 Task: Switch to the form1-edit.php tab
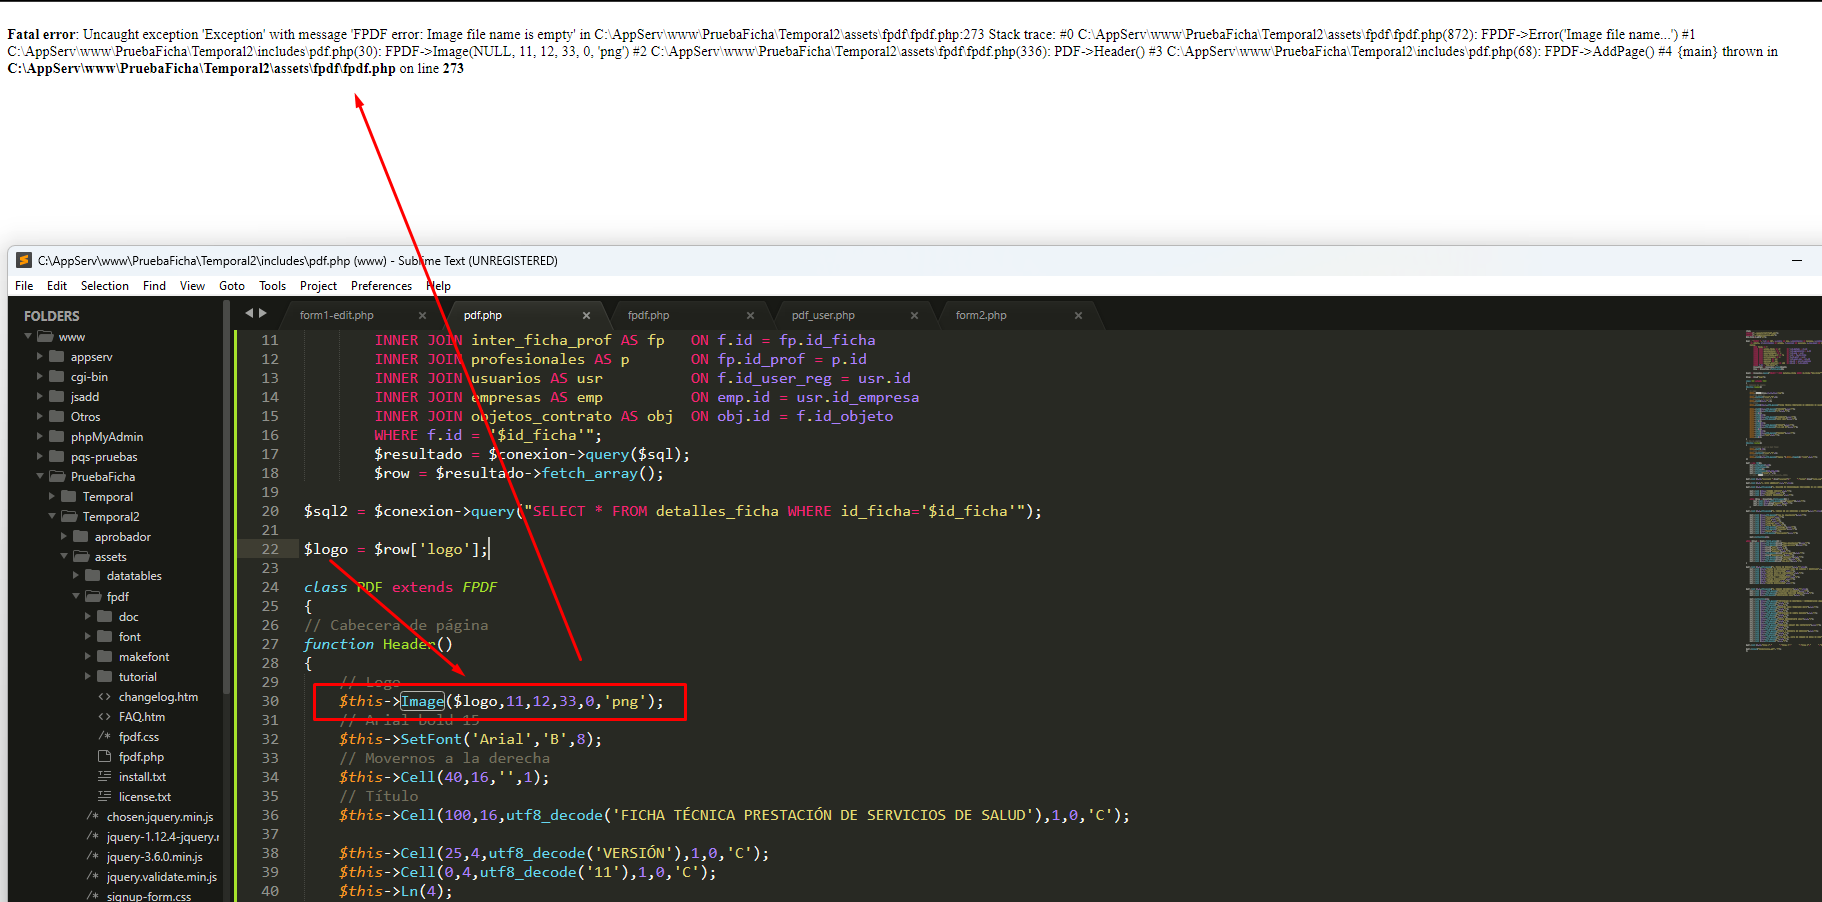click(x=337, y=315)
